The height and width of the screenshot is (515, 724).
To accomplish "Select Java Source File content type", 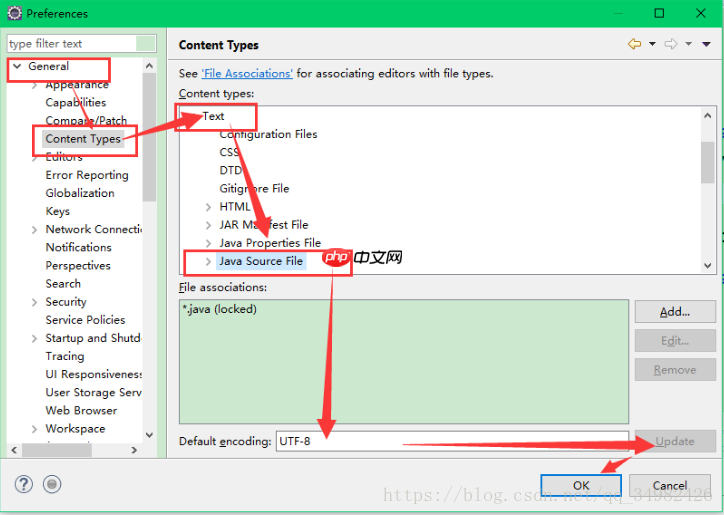I will [x=261, y=261].
